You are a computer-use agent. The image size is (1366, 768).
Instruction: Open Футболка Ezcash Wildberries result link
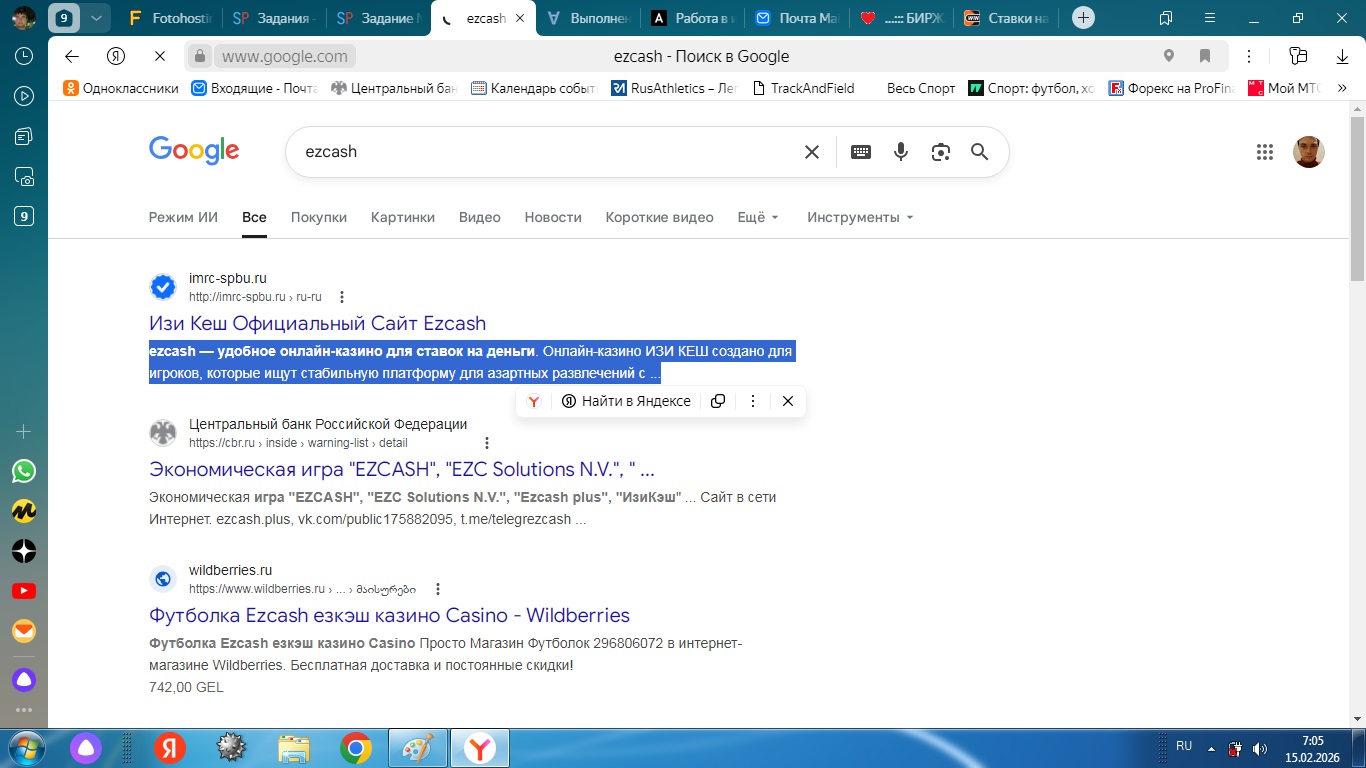tap(389, 616)
